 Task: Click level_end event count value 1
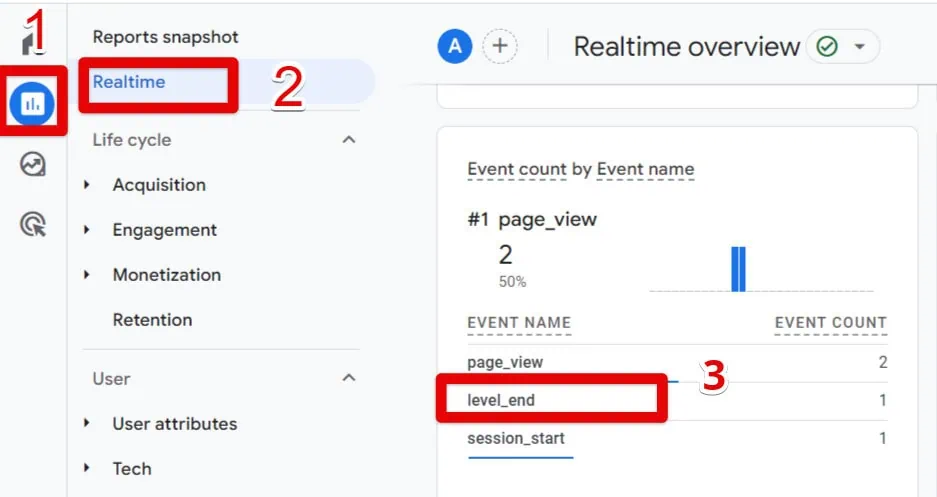pos(883,400)
